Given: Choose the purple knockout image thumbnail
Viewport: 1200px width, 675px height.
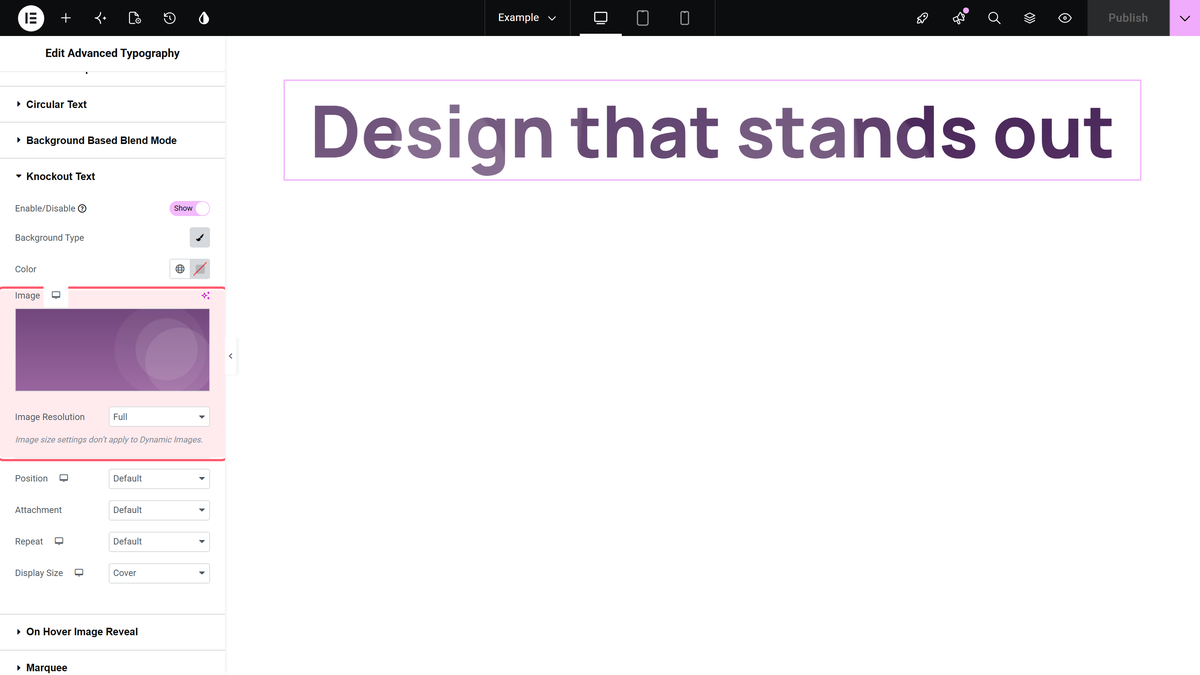Looking at the screenshot, I should (x=112, y=350).
